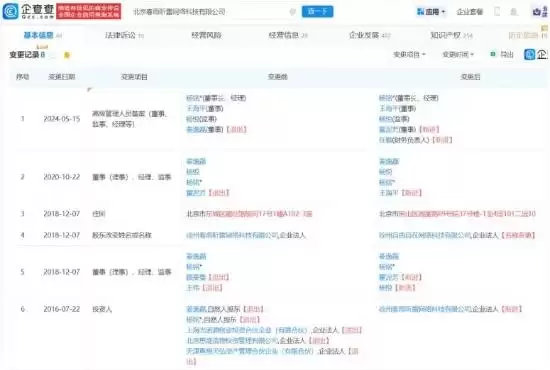The width and height of the screenshot is (550, 370).
Task: Switch to the 法律诉讼 tab
Action: click(124, 35)
